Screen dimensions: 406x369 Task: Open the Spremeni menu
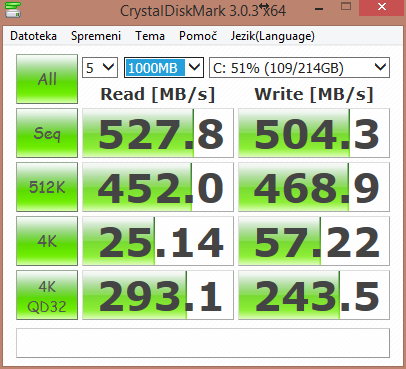(x=96, y=36)
